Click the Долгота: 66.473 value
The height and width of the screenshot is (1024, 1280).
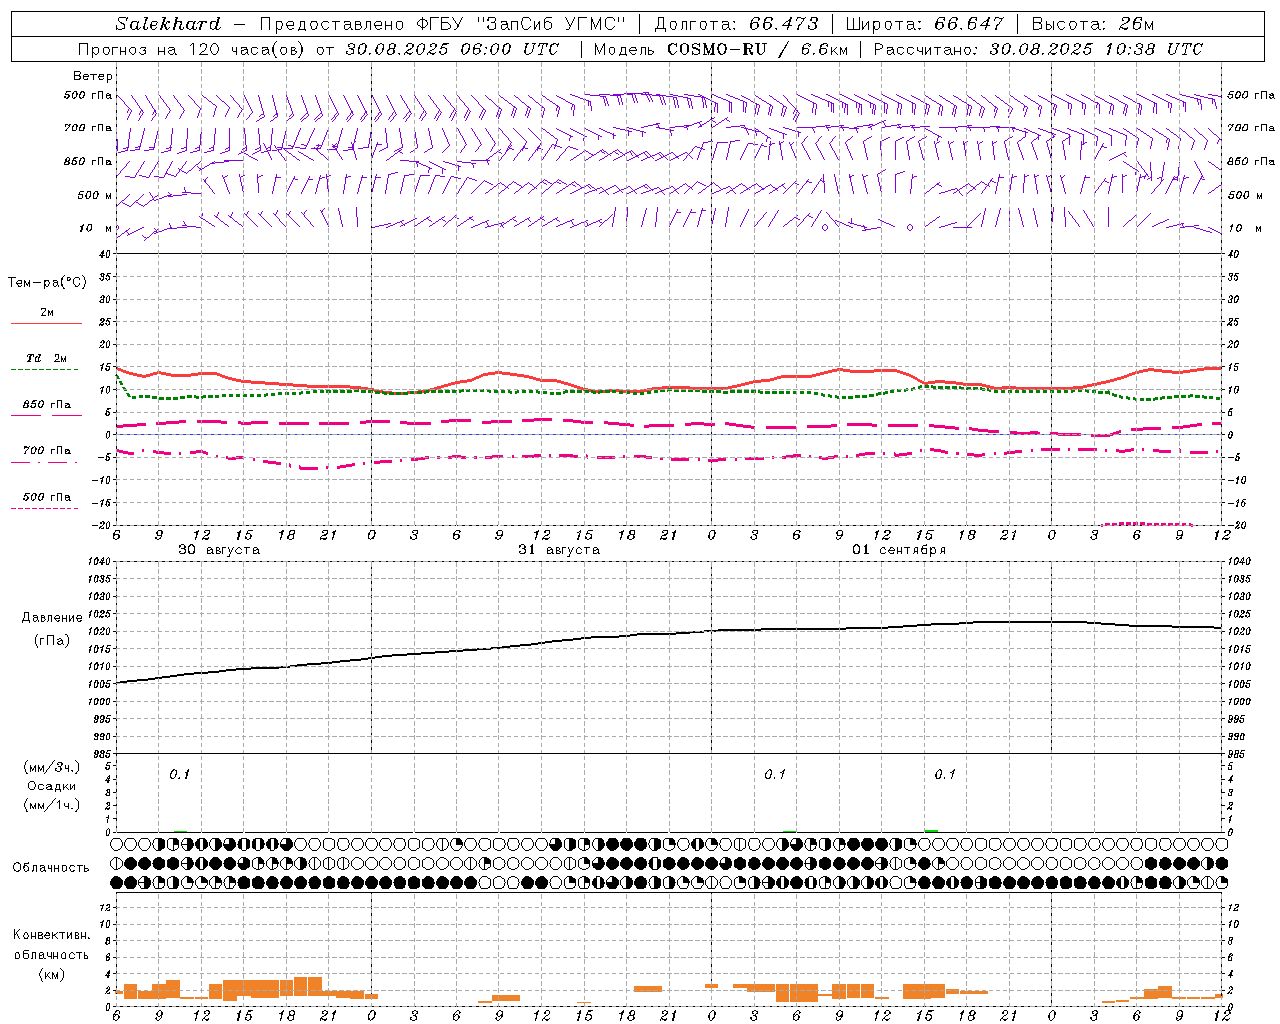click(x=736, y=24)
